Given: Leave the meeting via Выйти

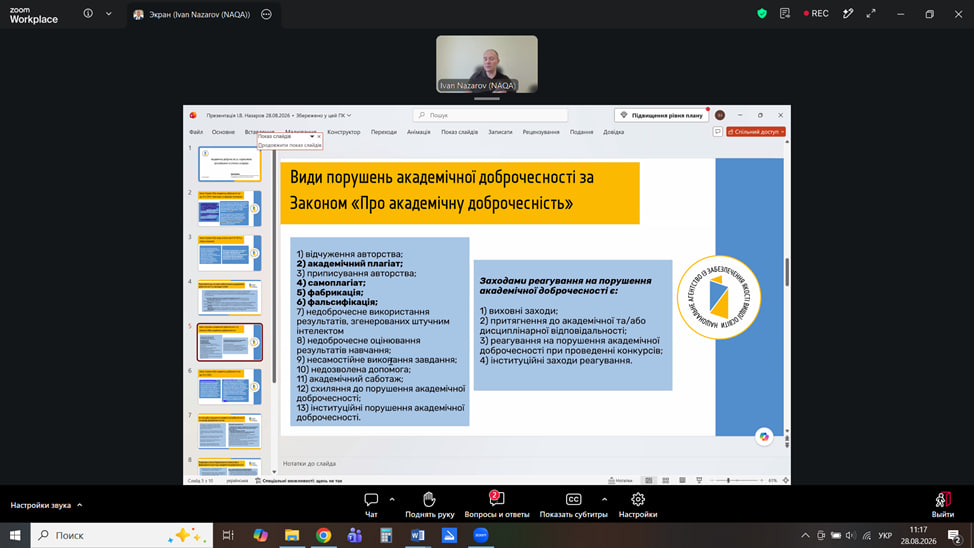Looking at the screenshot, I should coord(942,505).
